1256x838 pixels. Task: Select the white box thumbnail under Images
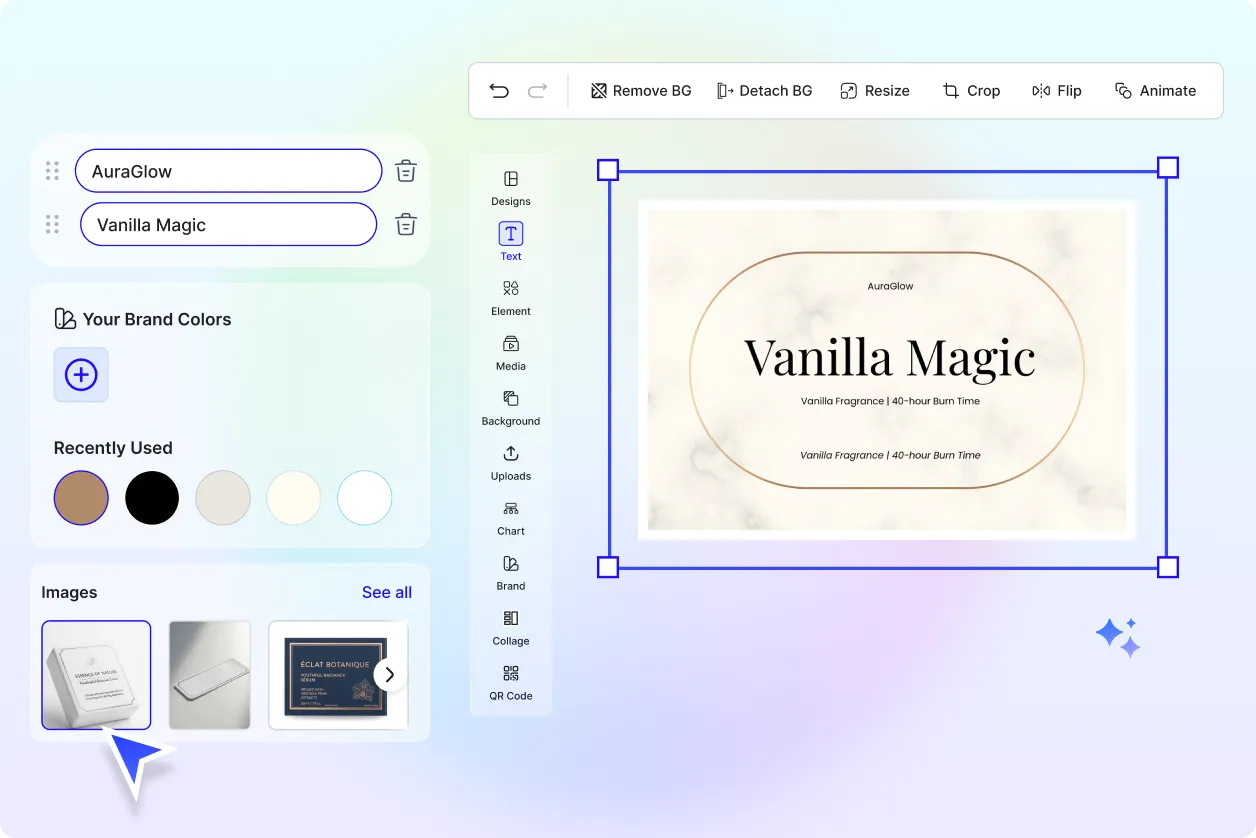(96, 674)
